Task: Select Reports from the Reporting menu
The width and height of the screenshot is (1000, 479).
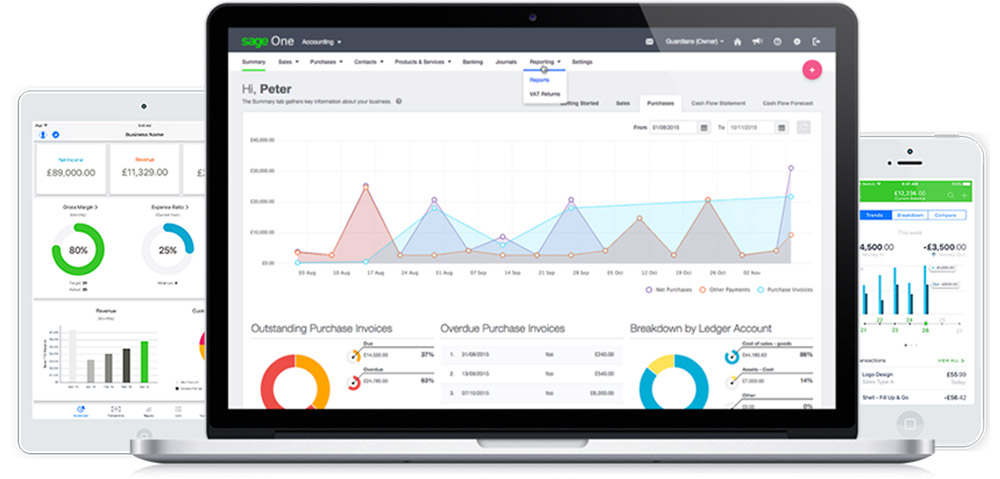Action: click(x=539, y=80)
